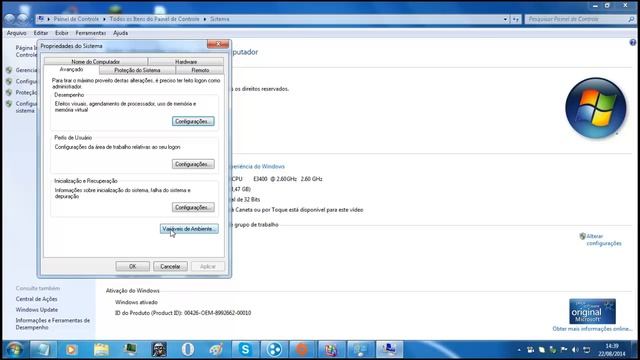The width and height of the screenshot is (640, 360).
Task: Click the volume speaker tray icon
Action: (x=575, y=350)
